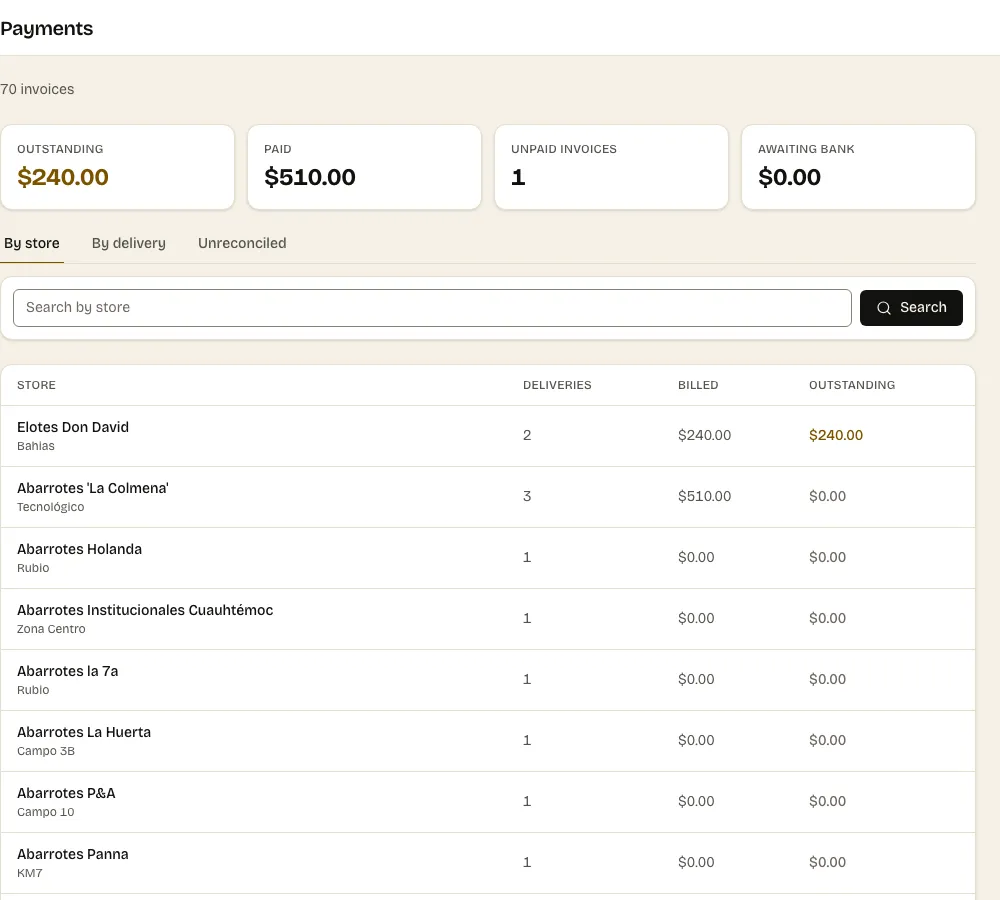
Task: Click the Search button label
Action: (923, 307)
